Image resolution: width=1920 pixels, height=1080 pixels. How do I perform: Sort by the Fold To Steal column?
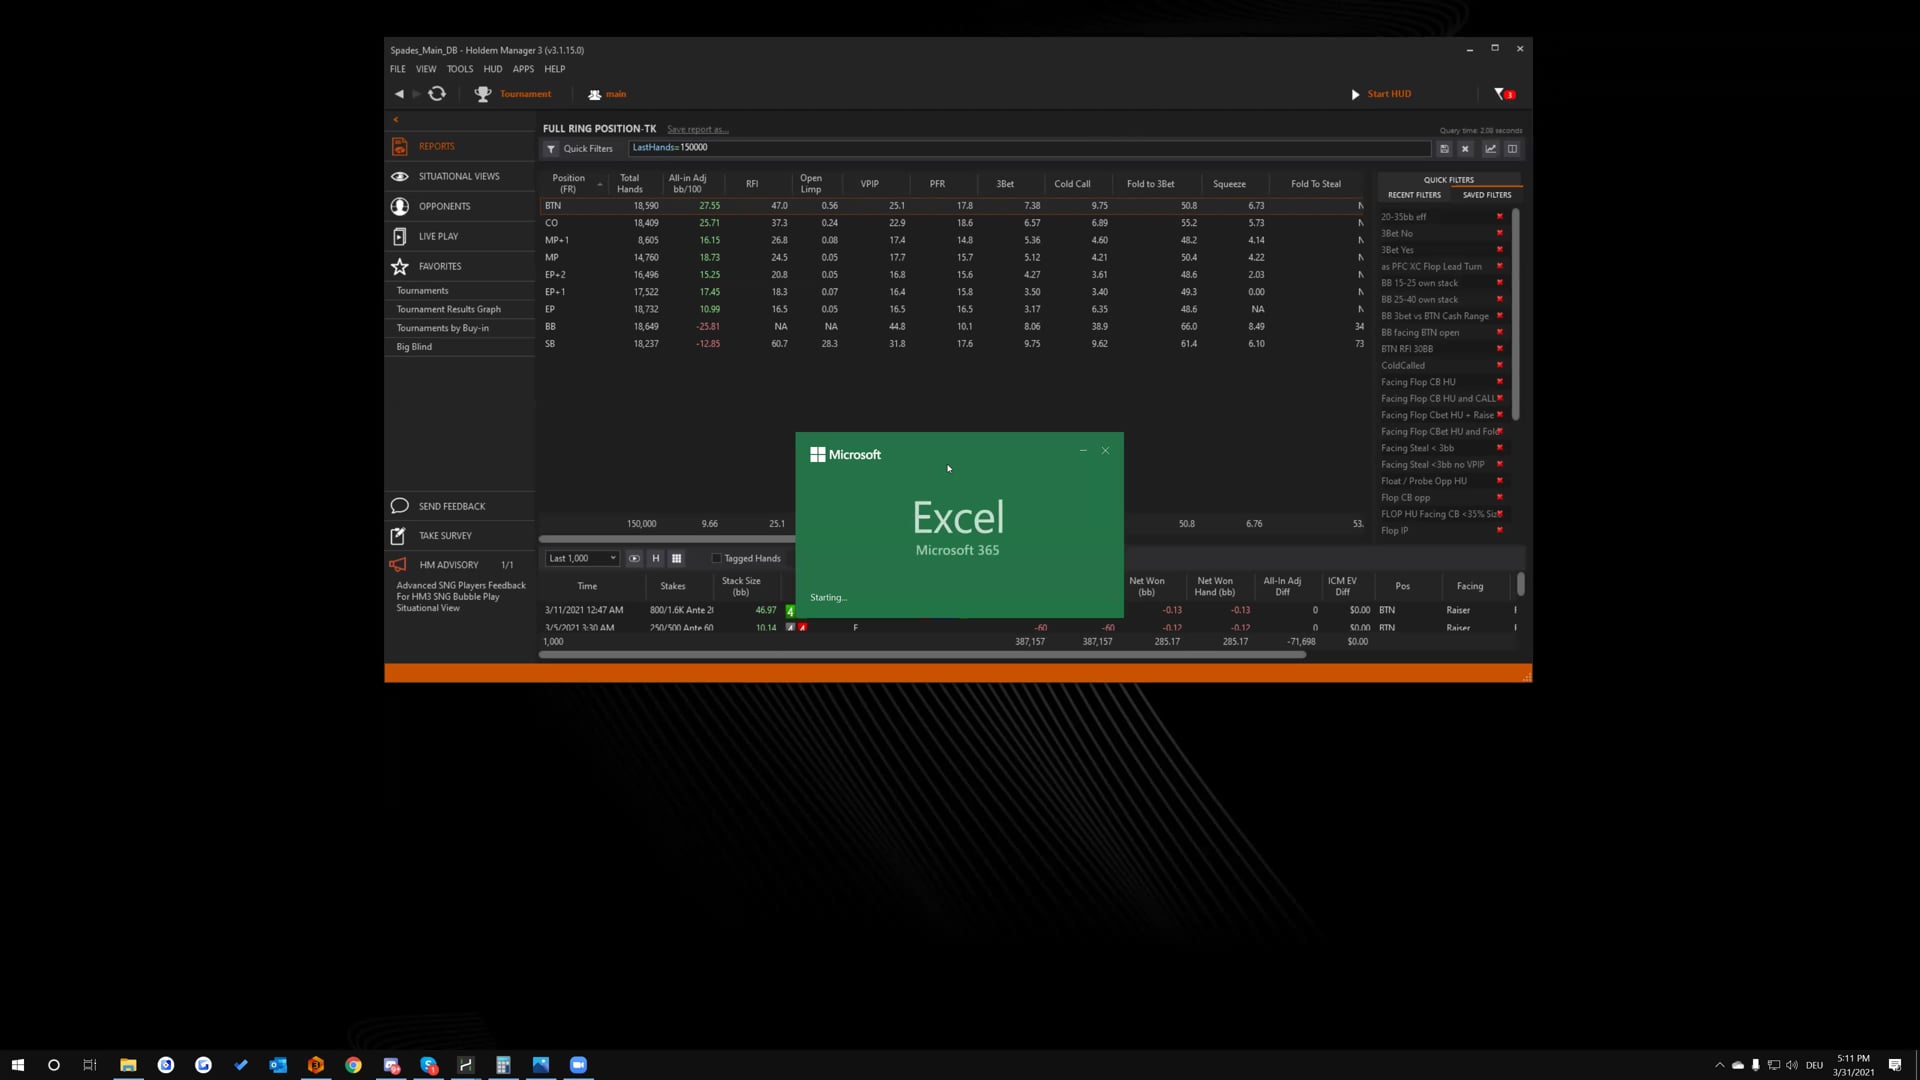(1315, 184)
